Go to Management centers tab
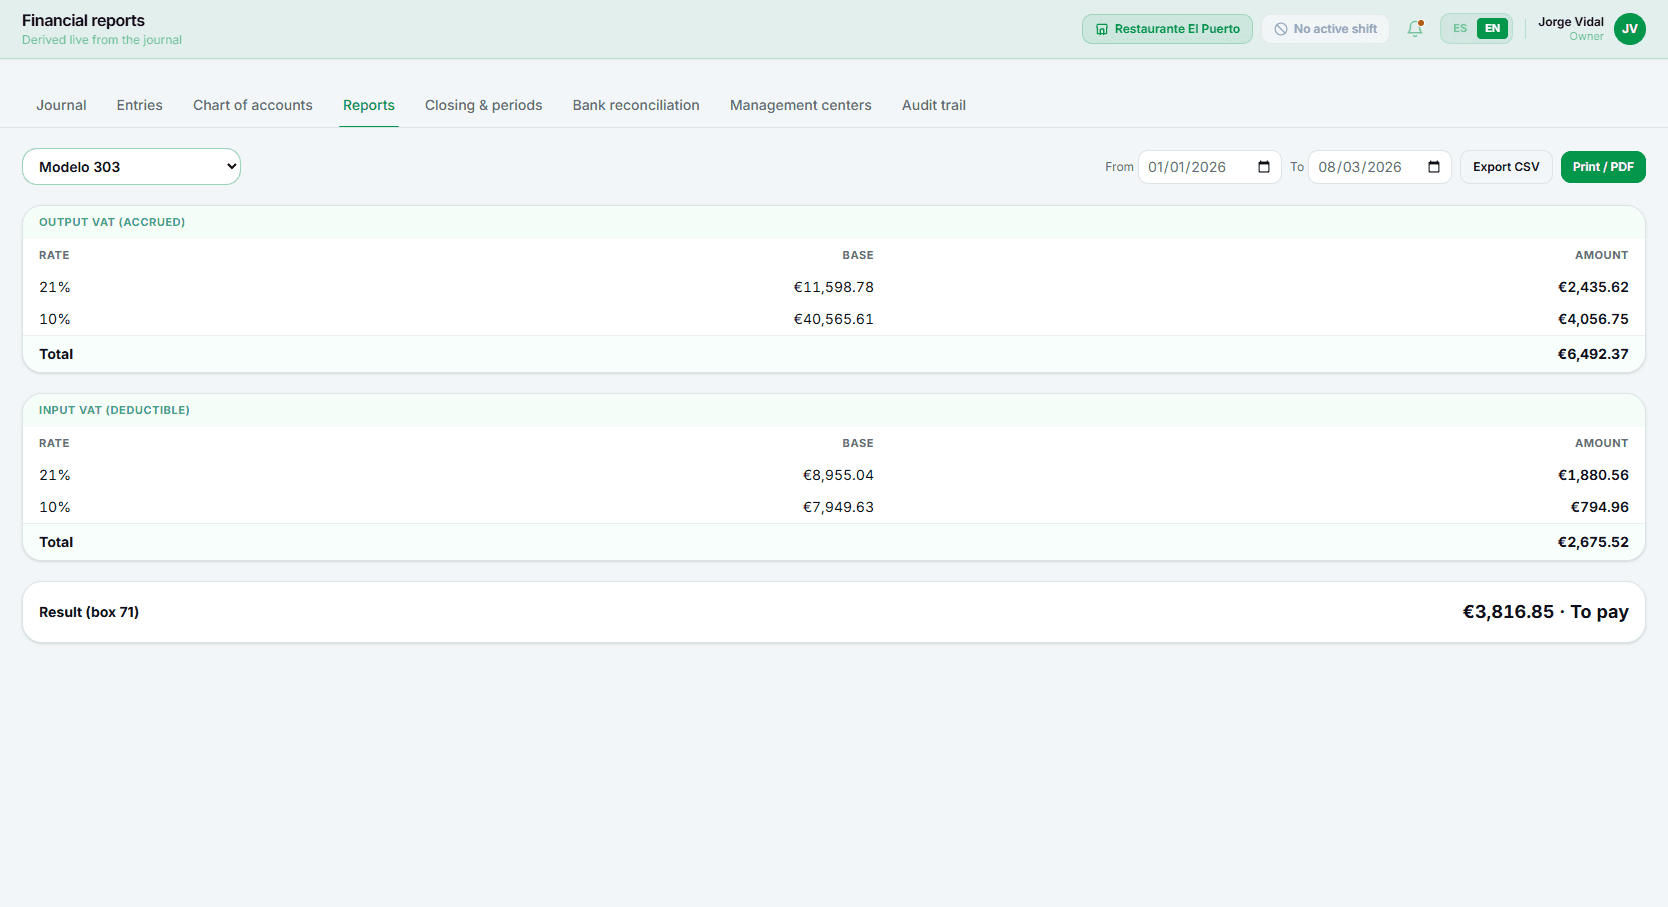 pos(800,105)
